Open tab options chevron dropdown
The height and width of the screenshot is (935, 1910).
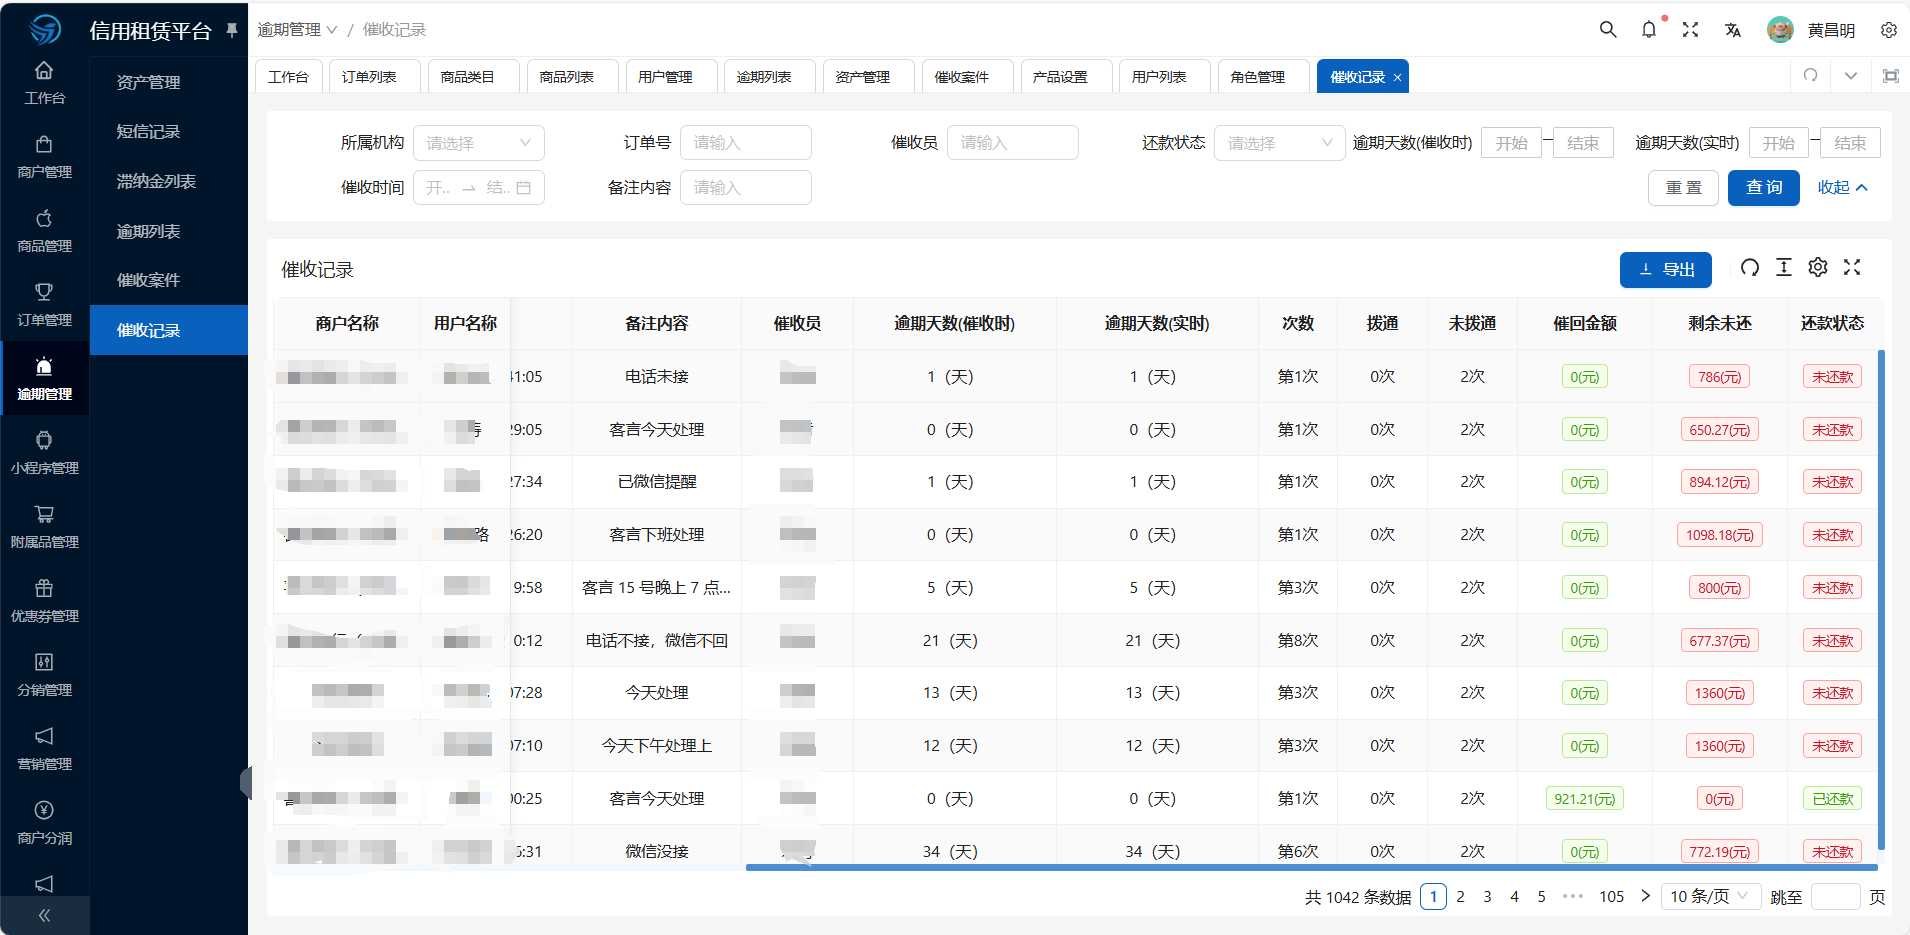point(1851,76)
